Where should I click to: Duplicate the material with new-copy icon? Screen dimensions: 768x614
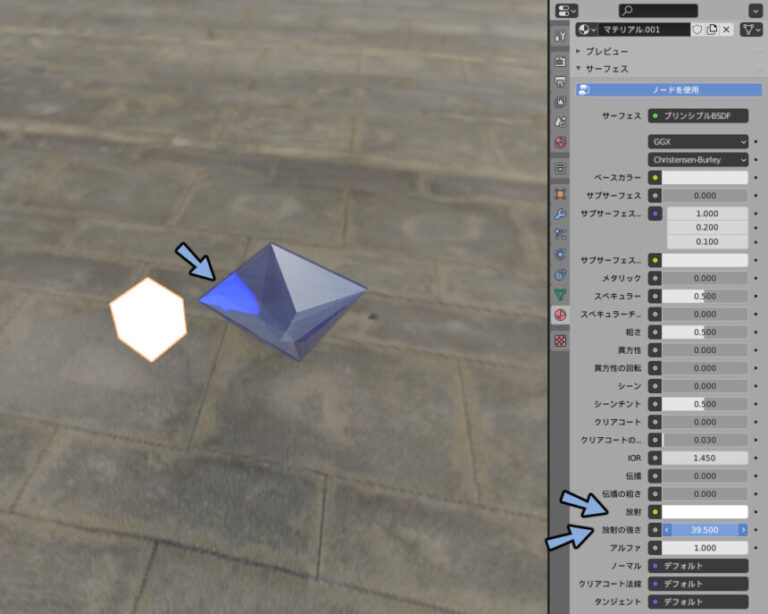[x=712, y=29]
